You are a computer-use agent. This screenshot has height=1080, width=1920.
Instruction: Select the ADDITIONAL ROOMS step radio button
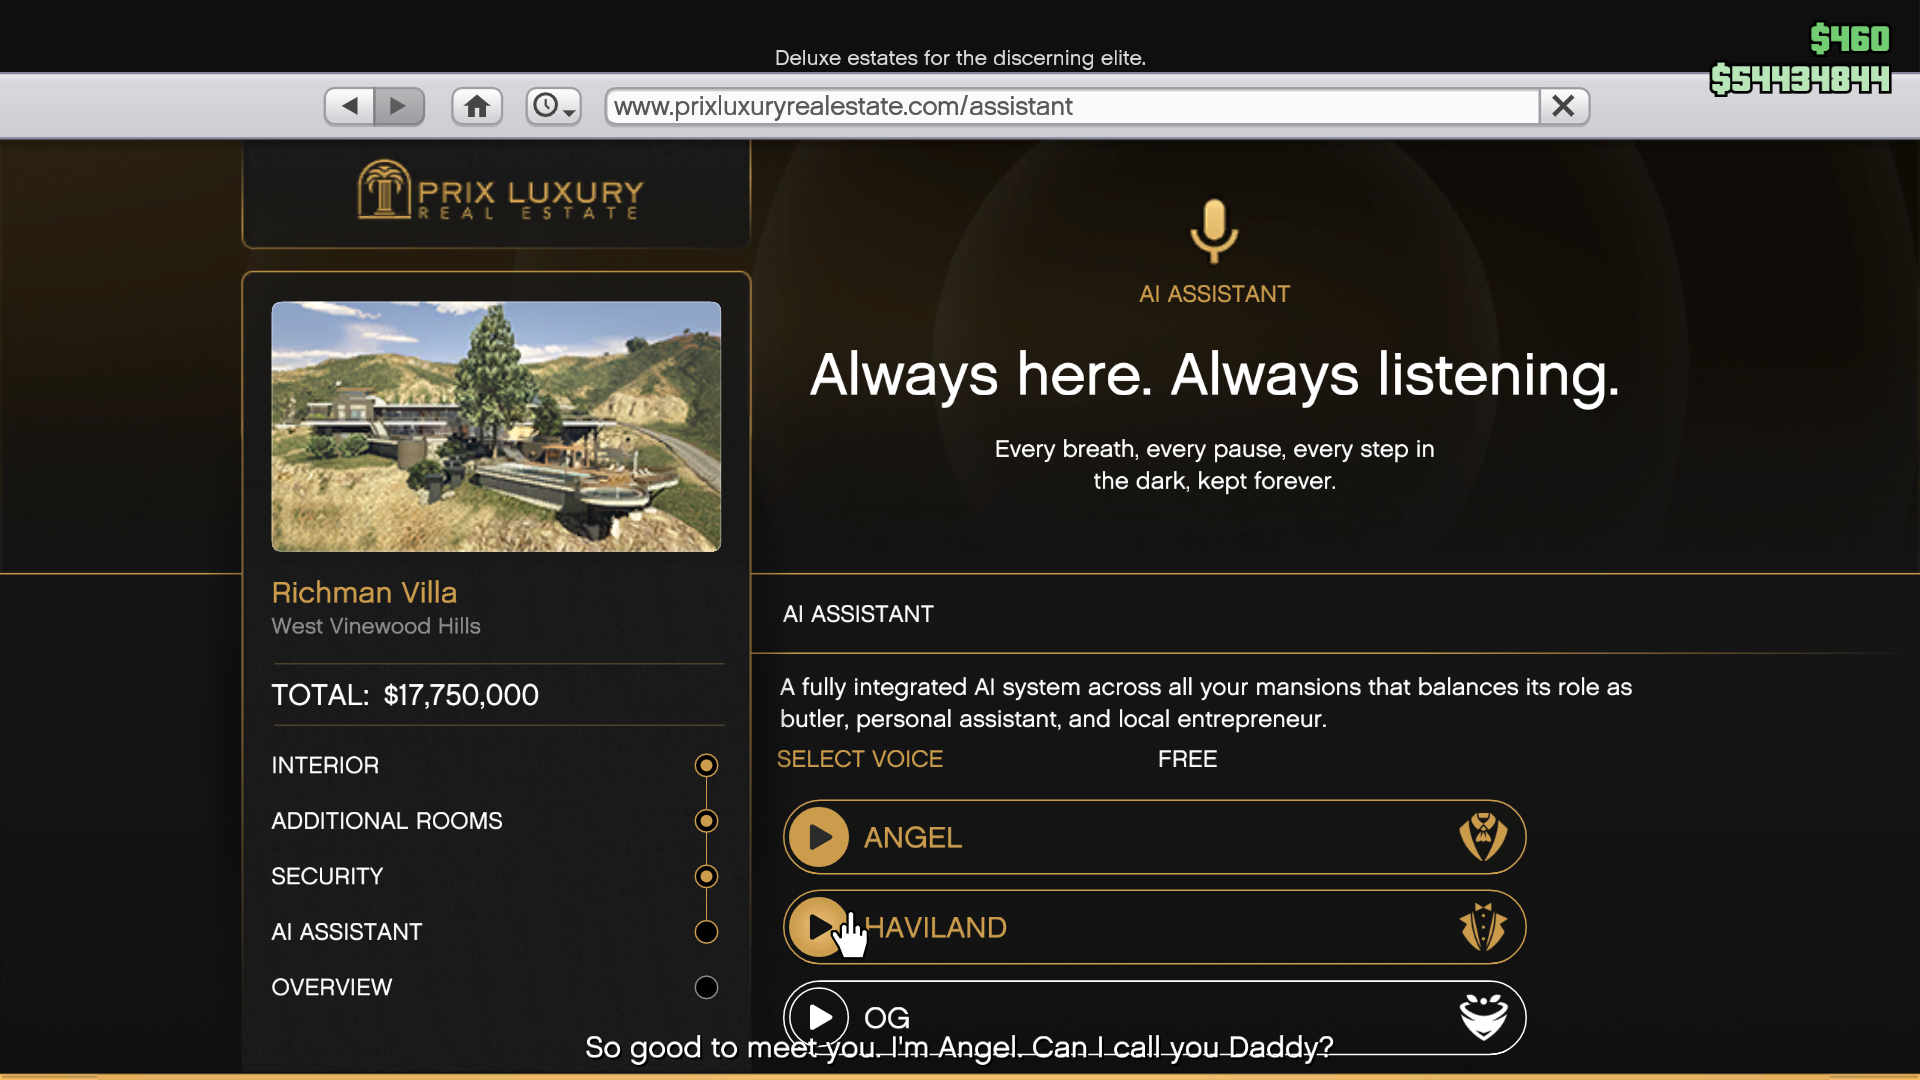click(706, 821)
